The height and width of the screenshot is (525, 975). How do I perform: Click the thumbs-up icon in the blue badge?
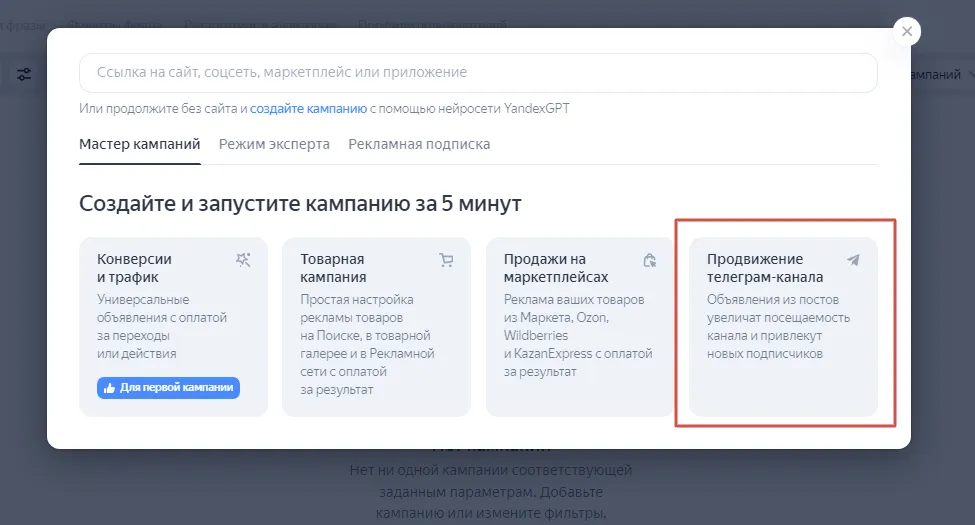click(x=109, y=388)
